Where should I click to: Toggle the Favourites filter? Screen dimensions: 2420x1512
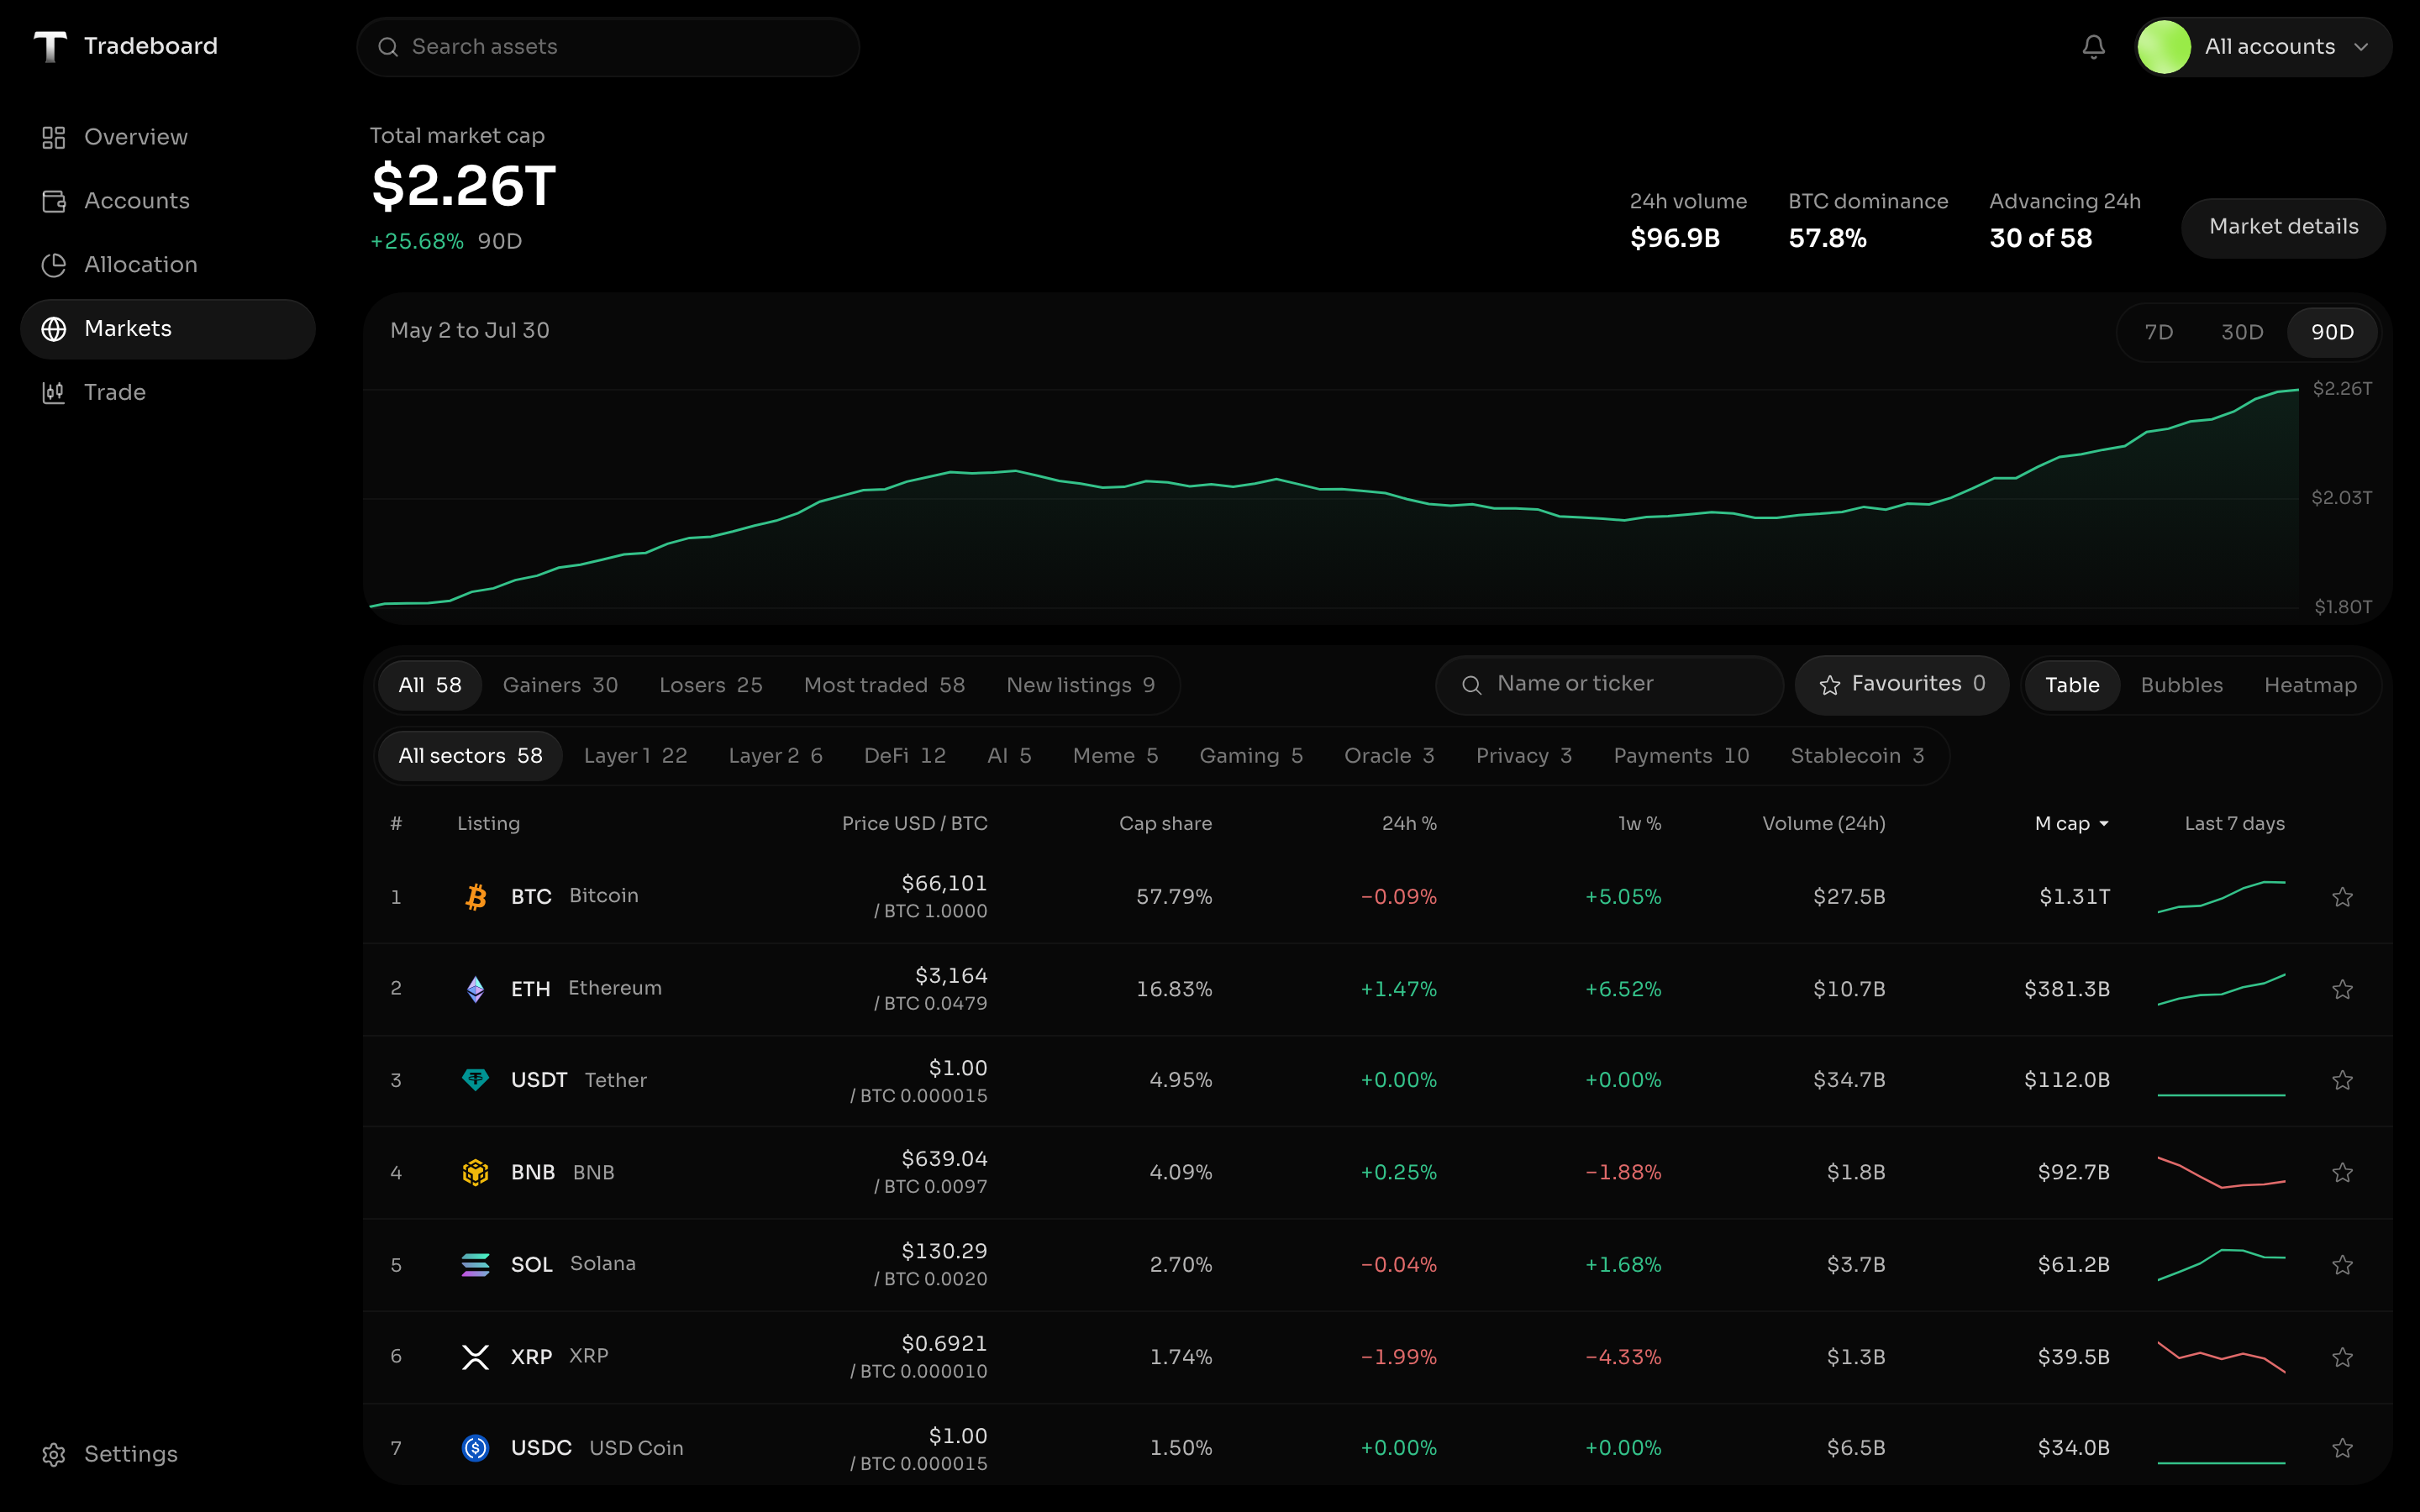tap(1902, 685)
